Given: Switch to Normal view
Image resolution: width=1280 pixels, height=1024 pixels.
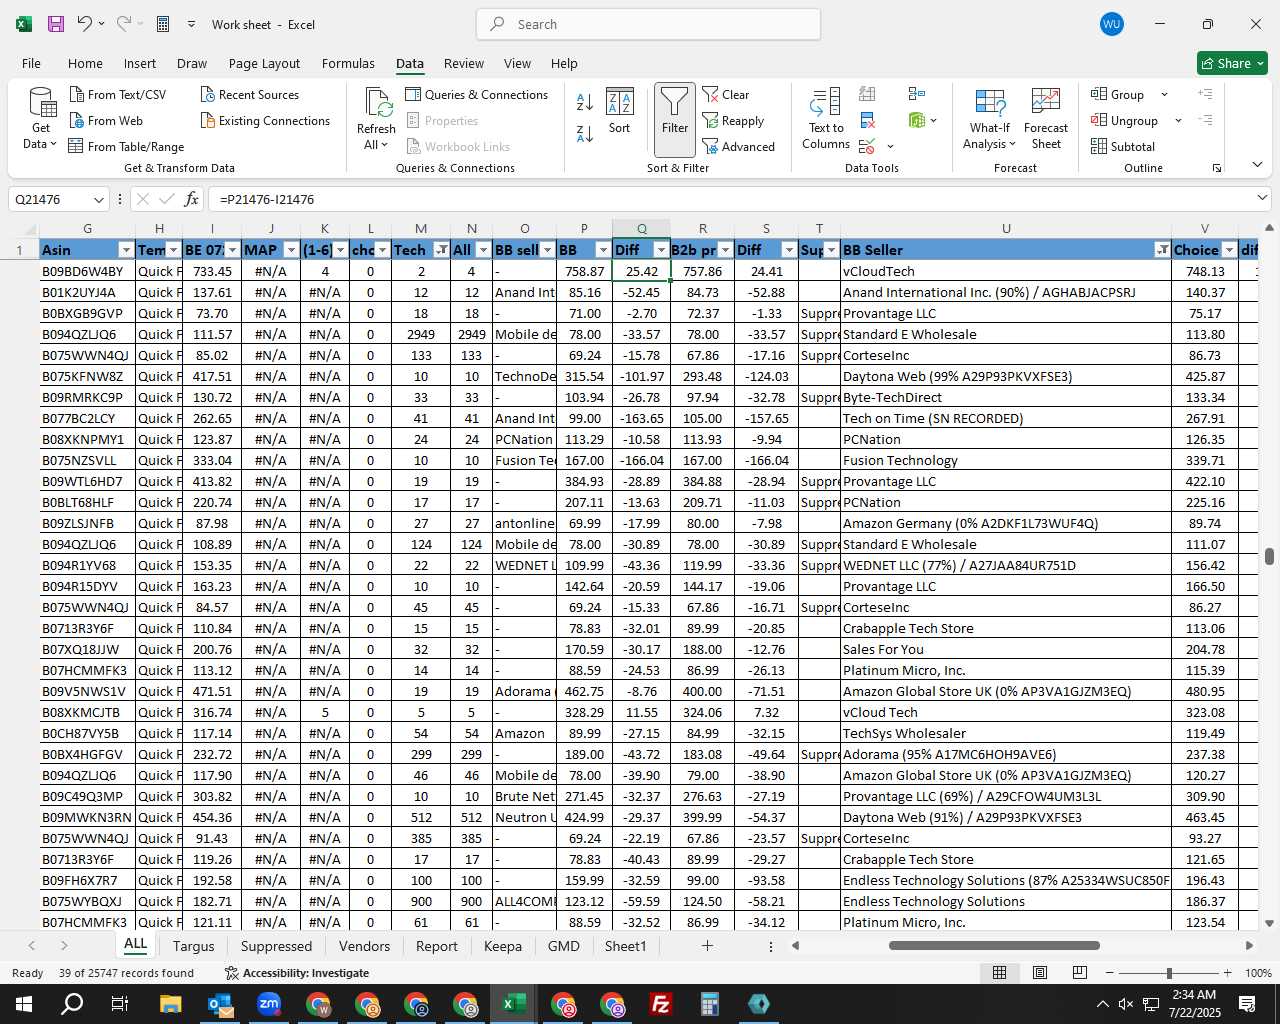Looking at the screenshot, I should 999,973.
